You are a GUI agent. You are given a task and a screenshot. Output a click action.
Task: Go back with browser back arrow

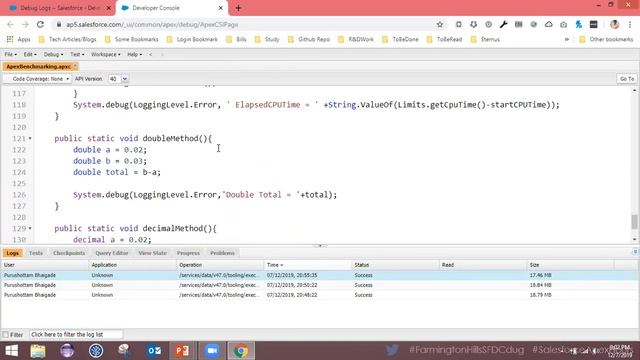click(x=10, y=24)
